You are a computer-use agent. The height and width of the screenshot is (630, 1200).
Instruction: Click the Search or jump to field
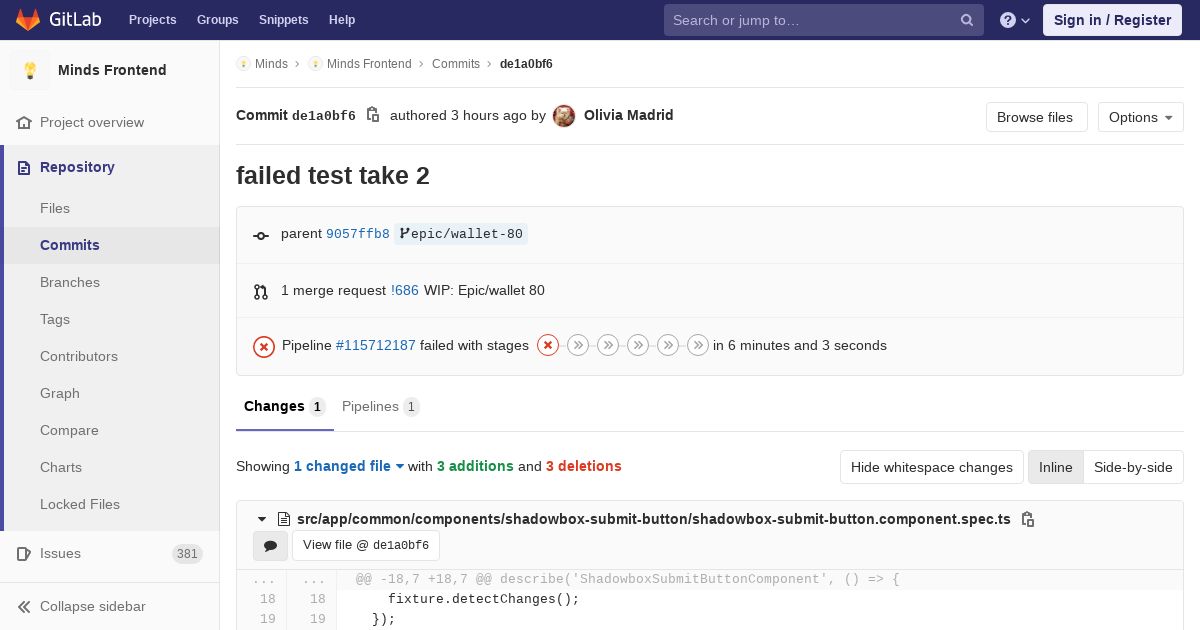[810, 20]
